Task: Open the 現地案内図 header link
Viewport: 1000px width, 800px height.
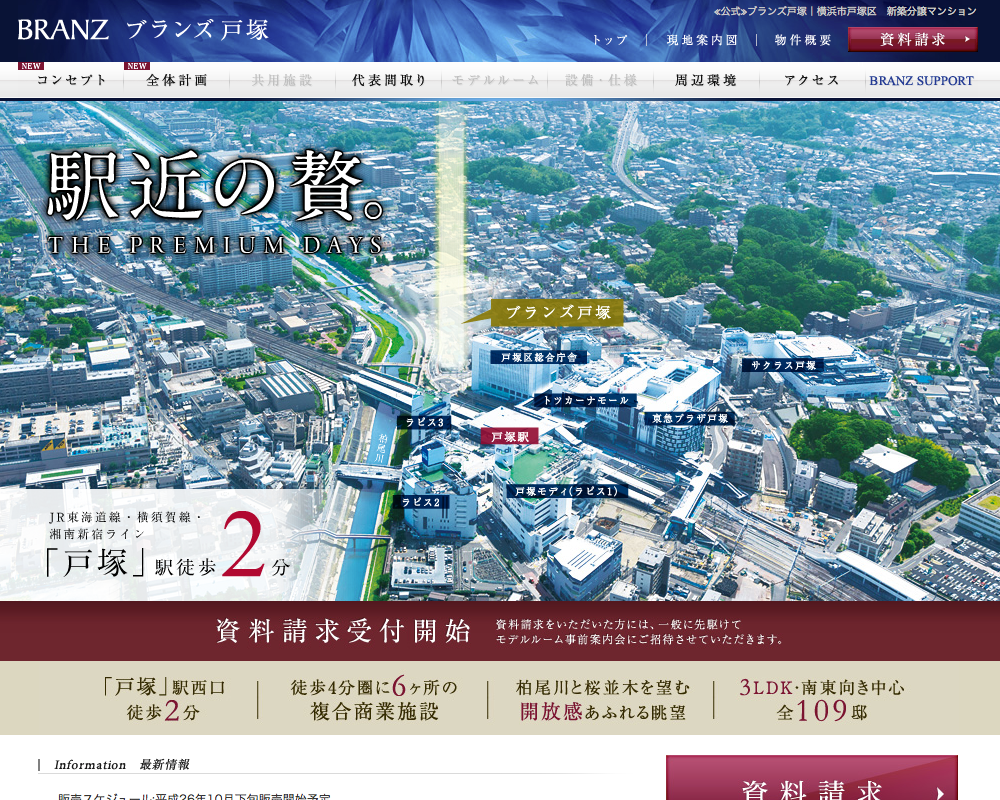Action: (702, 40)
